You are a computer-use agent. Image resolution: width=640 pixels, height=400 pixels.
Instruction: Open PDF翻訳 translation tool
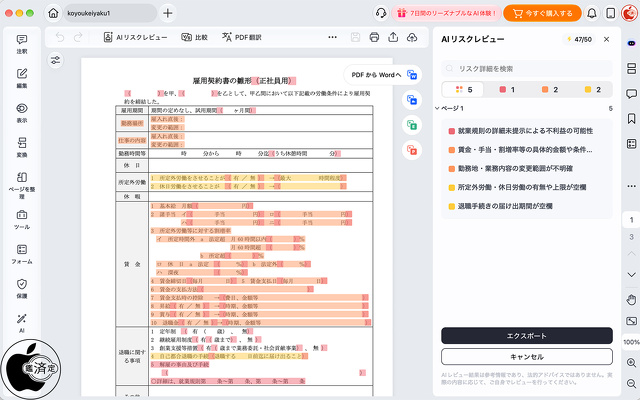pyautogui.click(x=242, y=37)
